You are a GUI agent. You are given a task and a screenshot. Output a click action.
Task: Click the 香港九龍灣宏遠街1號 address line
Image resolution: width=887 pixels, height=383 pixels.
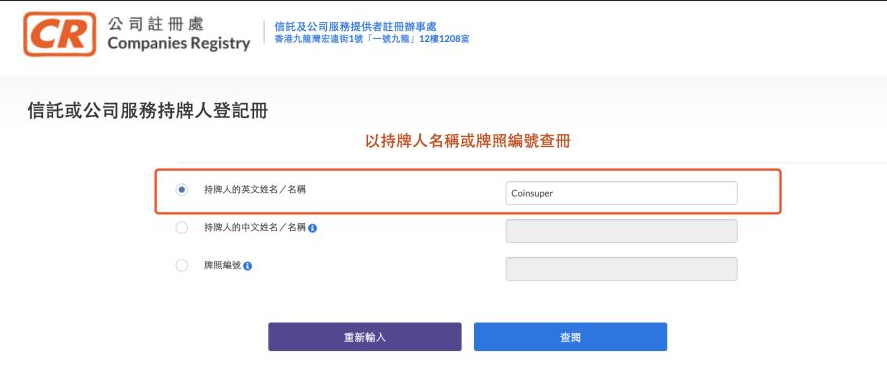[372, 39]
